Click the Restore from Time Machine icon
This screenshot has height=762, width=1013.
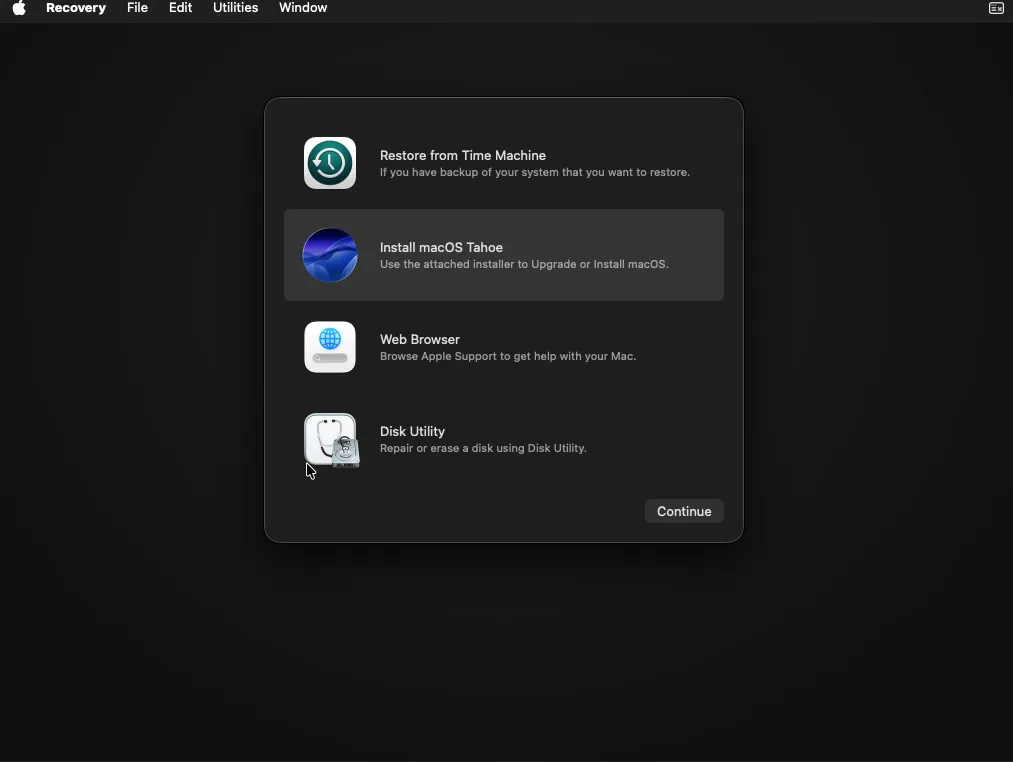coord(330,163)
